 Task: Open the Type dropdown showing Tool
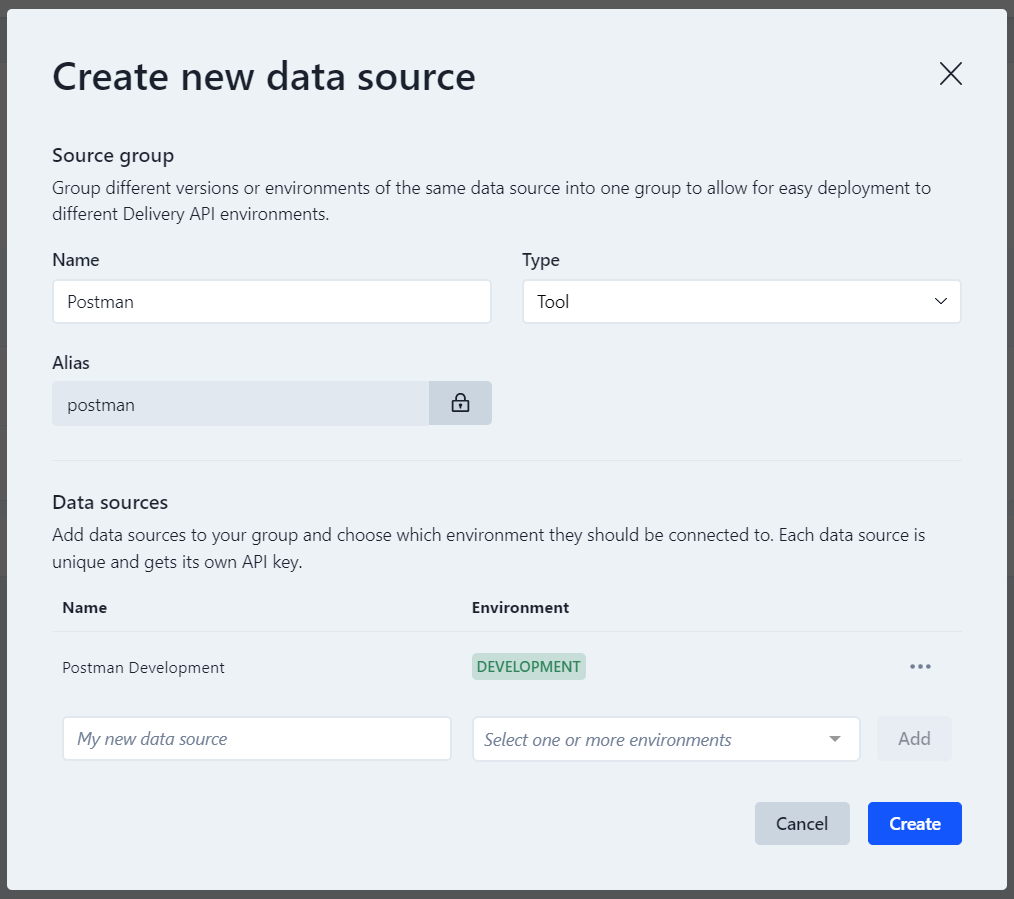tap(740, 301)
